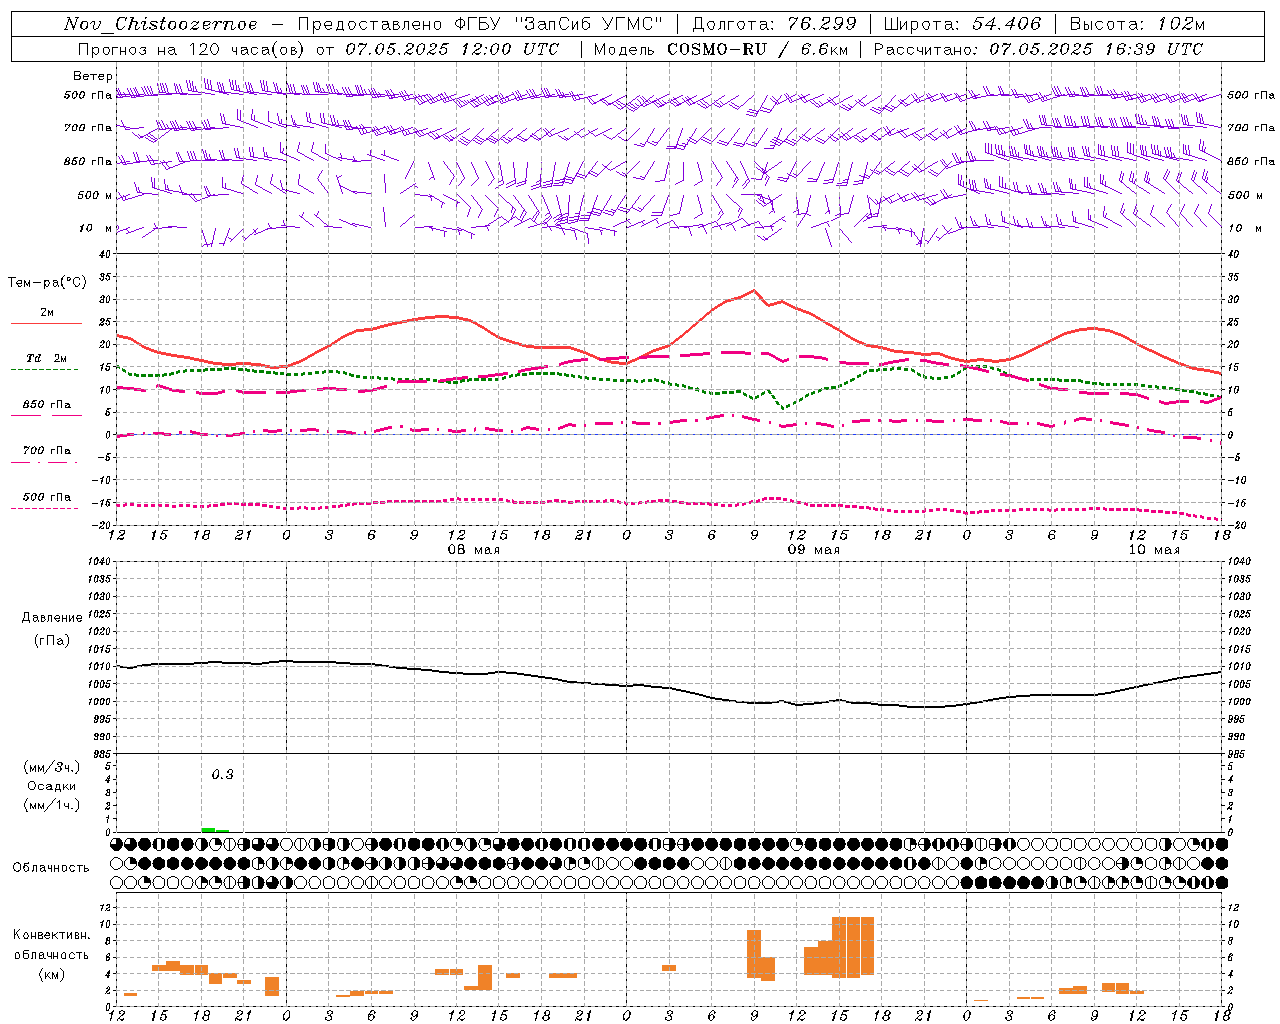Click the '09 мая' date label

(814, 550)
